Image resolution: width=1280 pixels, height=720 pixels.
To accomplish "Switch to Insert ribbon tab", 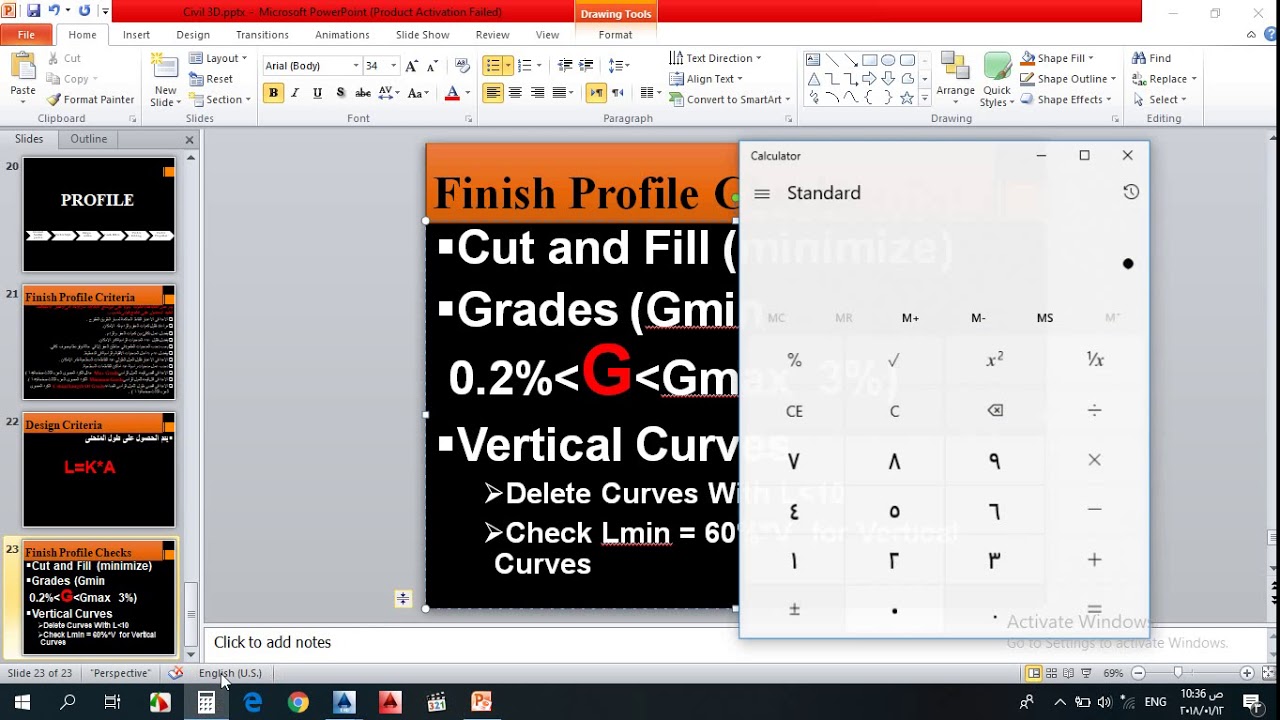I will tap(136, 35).
